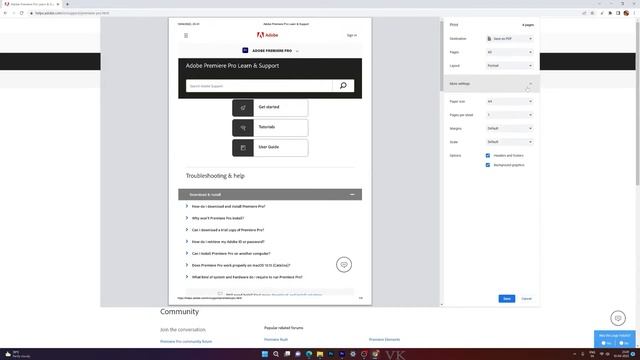Click the browser back arrow
The image size is (640, 360).
coord(5,13)
